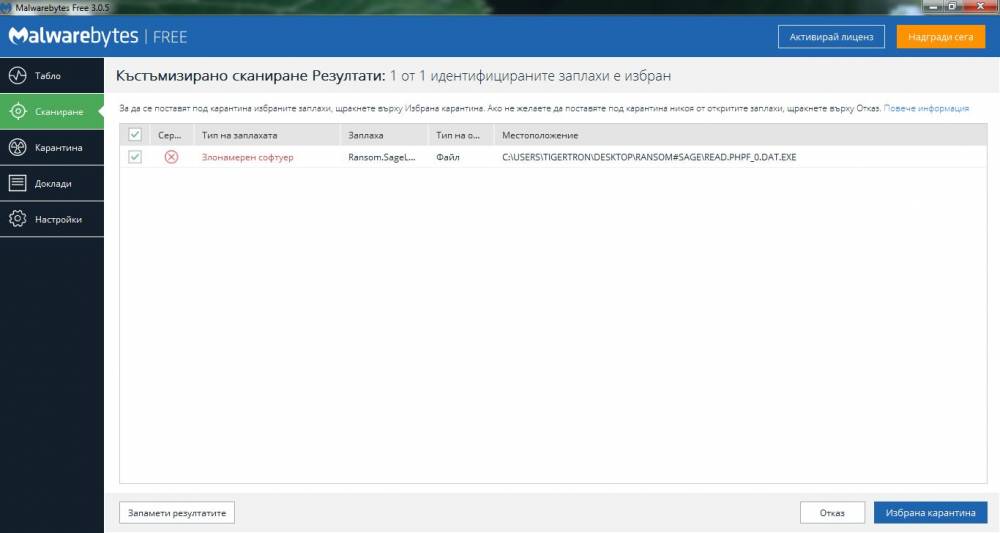Image resolution: width=1000 pixels, height=533 pixels.
Task: Open the Табло dashboard icon in sidebar
Action: 17,75
